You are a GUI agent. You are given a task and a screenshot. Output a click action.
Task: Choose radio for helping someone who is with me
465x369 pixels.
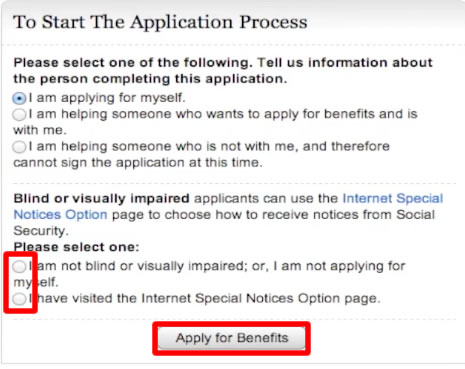(x=19, y=114)
